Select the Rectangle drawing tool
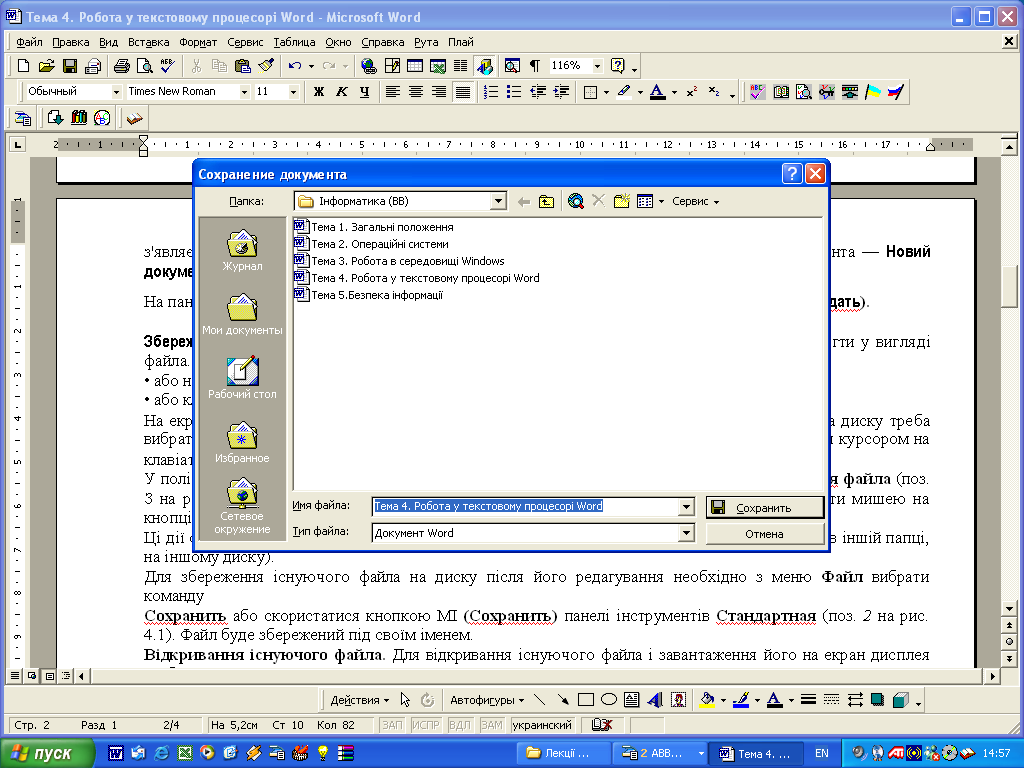 pos(586,700)
